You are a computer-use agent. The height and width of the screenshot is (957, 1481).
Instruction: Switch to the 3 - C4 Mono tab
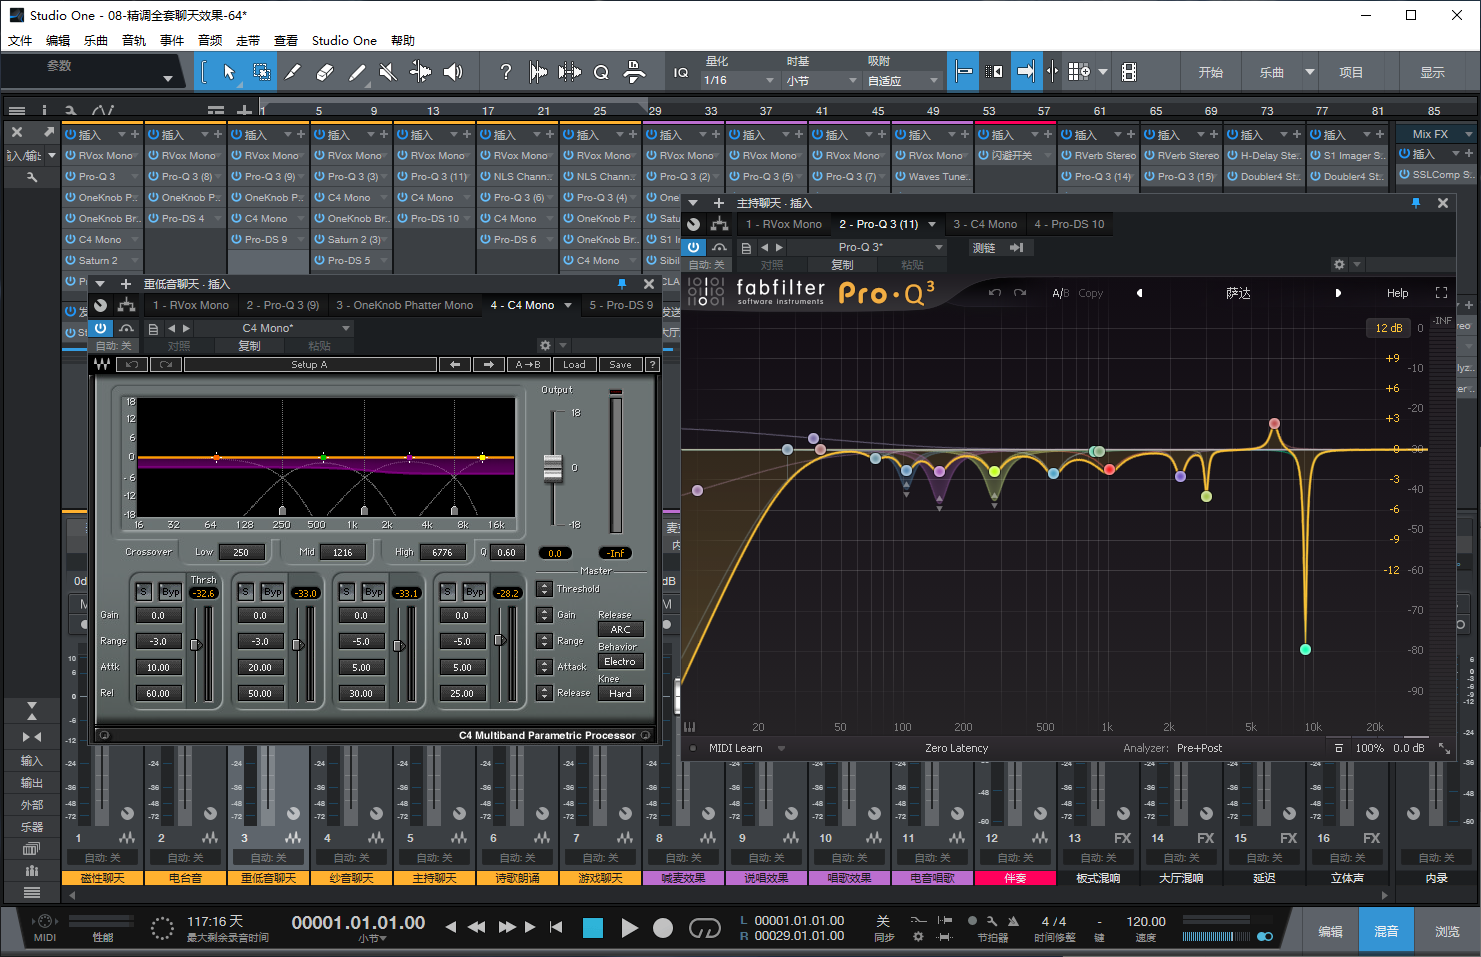tap(984, 224)
